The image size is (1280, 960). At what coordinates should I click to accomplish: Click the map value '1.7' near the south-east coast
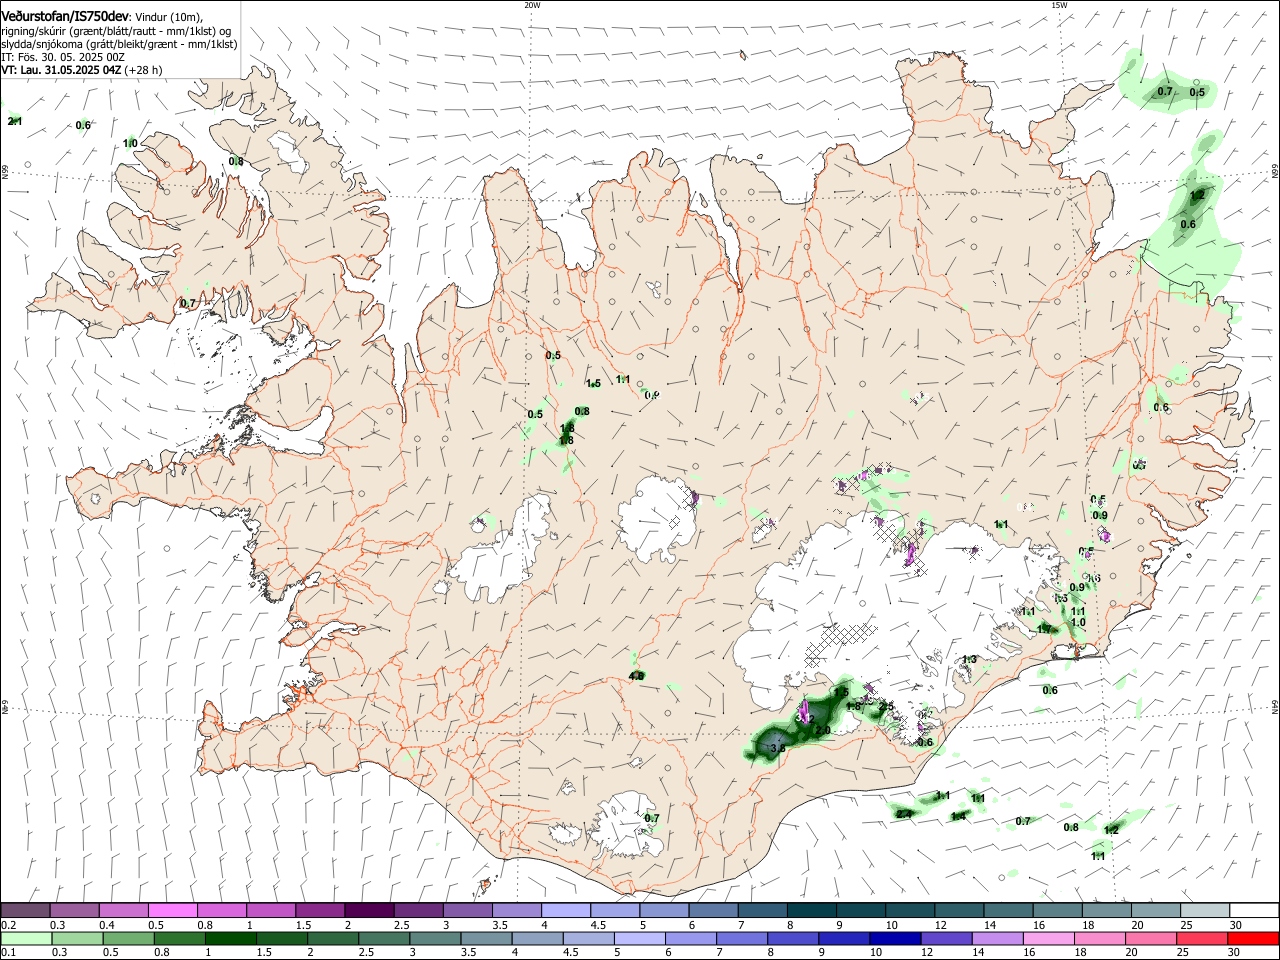point(1045,629)
